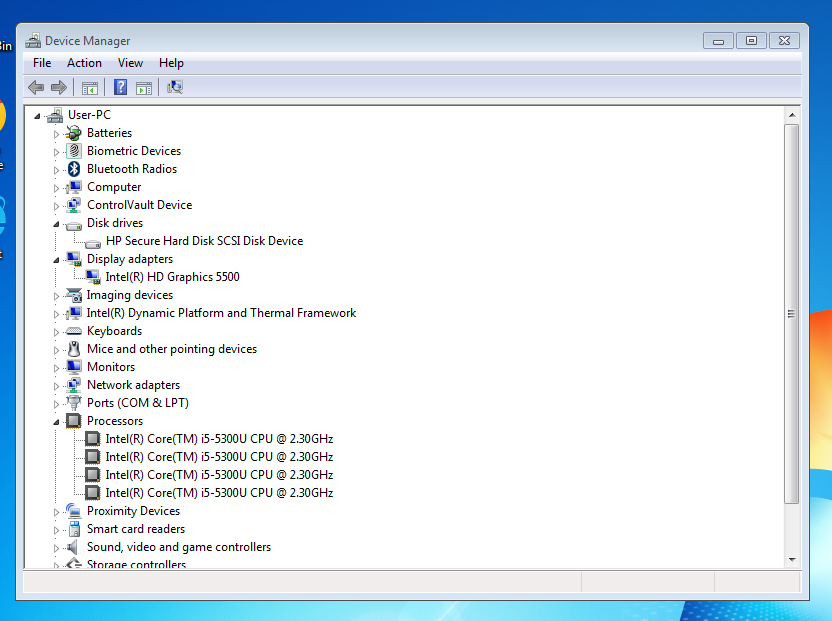Click the Proximity Devices icon

point(74,511)
